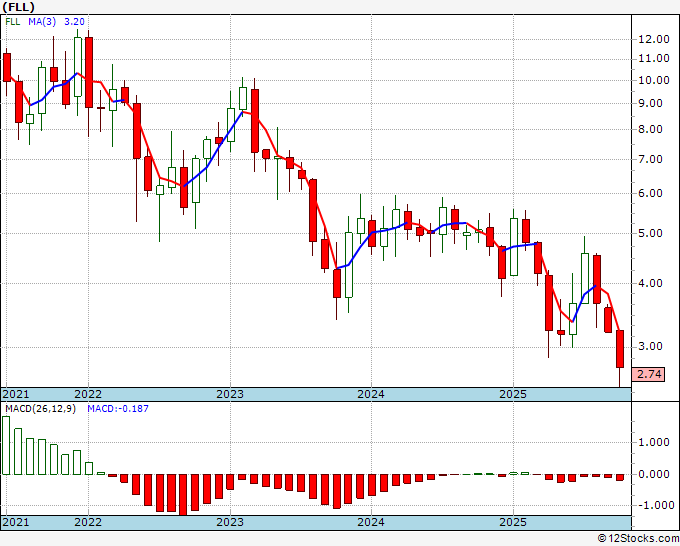Click the (FLL) chart title
This screenshot has height=546, width=680.
(18, 7)
